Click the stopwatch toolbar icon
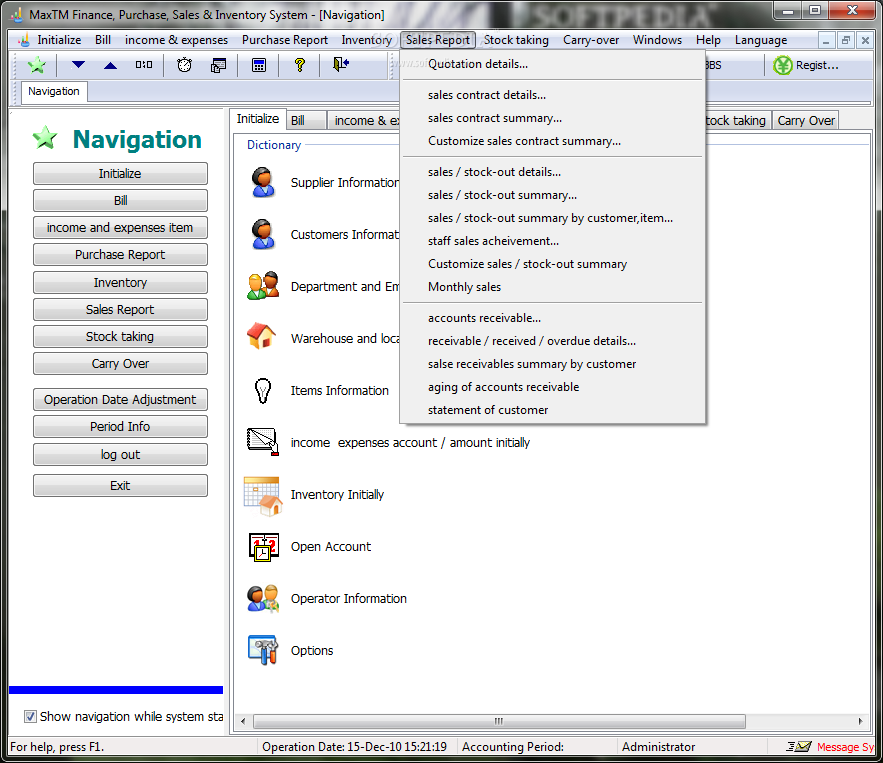This screenshot has width=883, height=763. [x=184, y=65]
